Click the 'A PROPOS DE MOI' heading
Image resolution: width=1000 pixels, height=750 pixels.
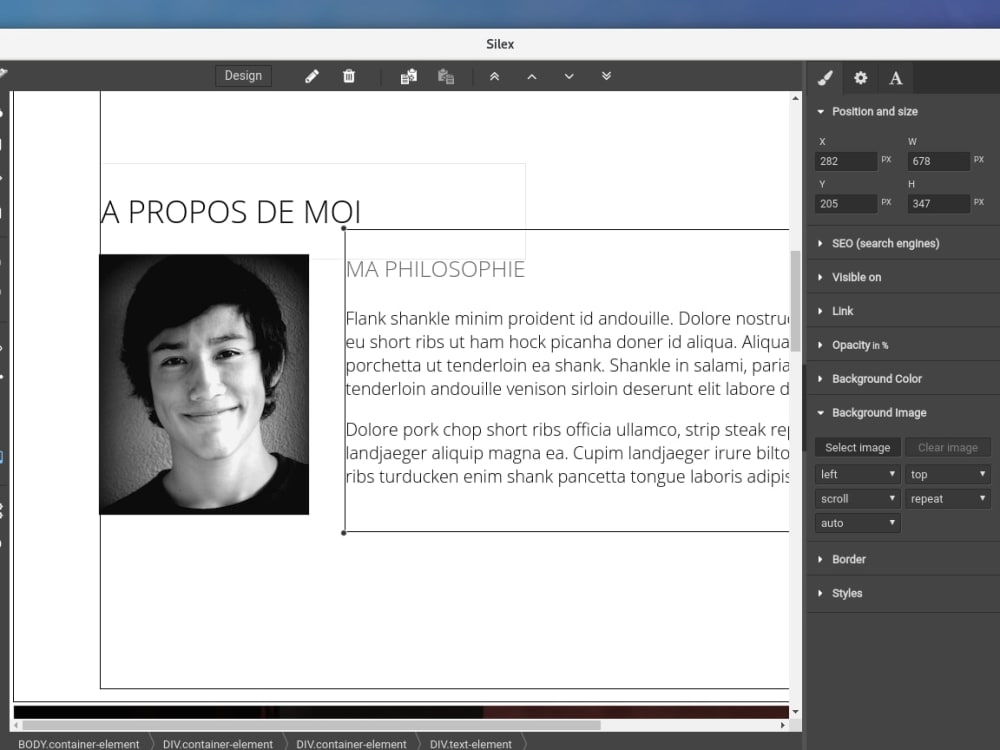point(231,212)
